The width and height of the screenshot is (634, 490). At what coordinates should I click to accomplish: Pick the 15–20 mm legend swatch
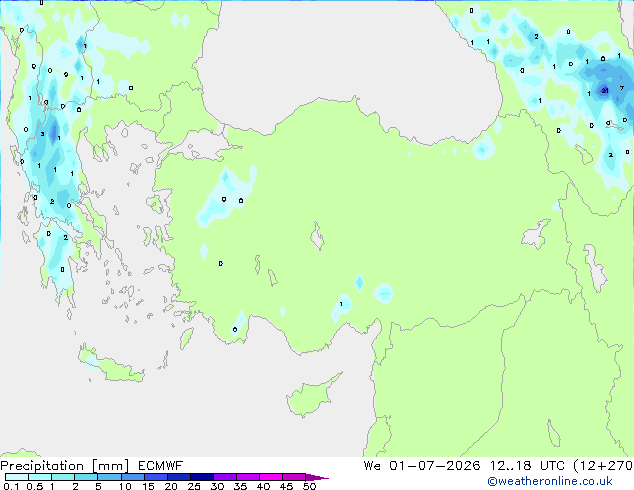tap(156, 477)
